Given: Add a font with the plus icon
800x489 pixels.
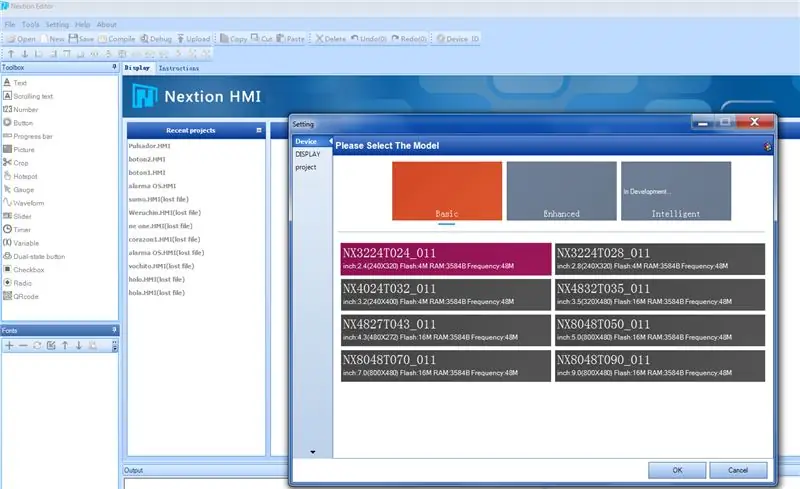Looking at the screenshot, I should coord(9,346).
